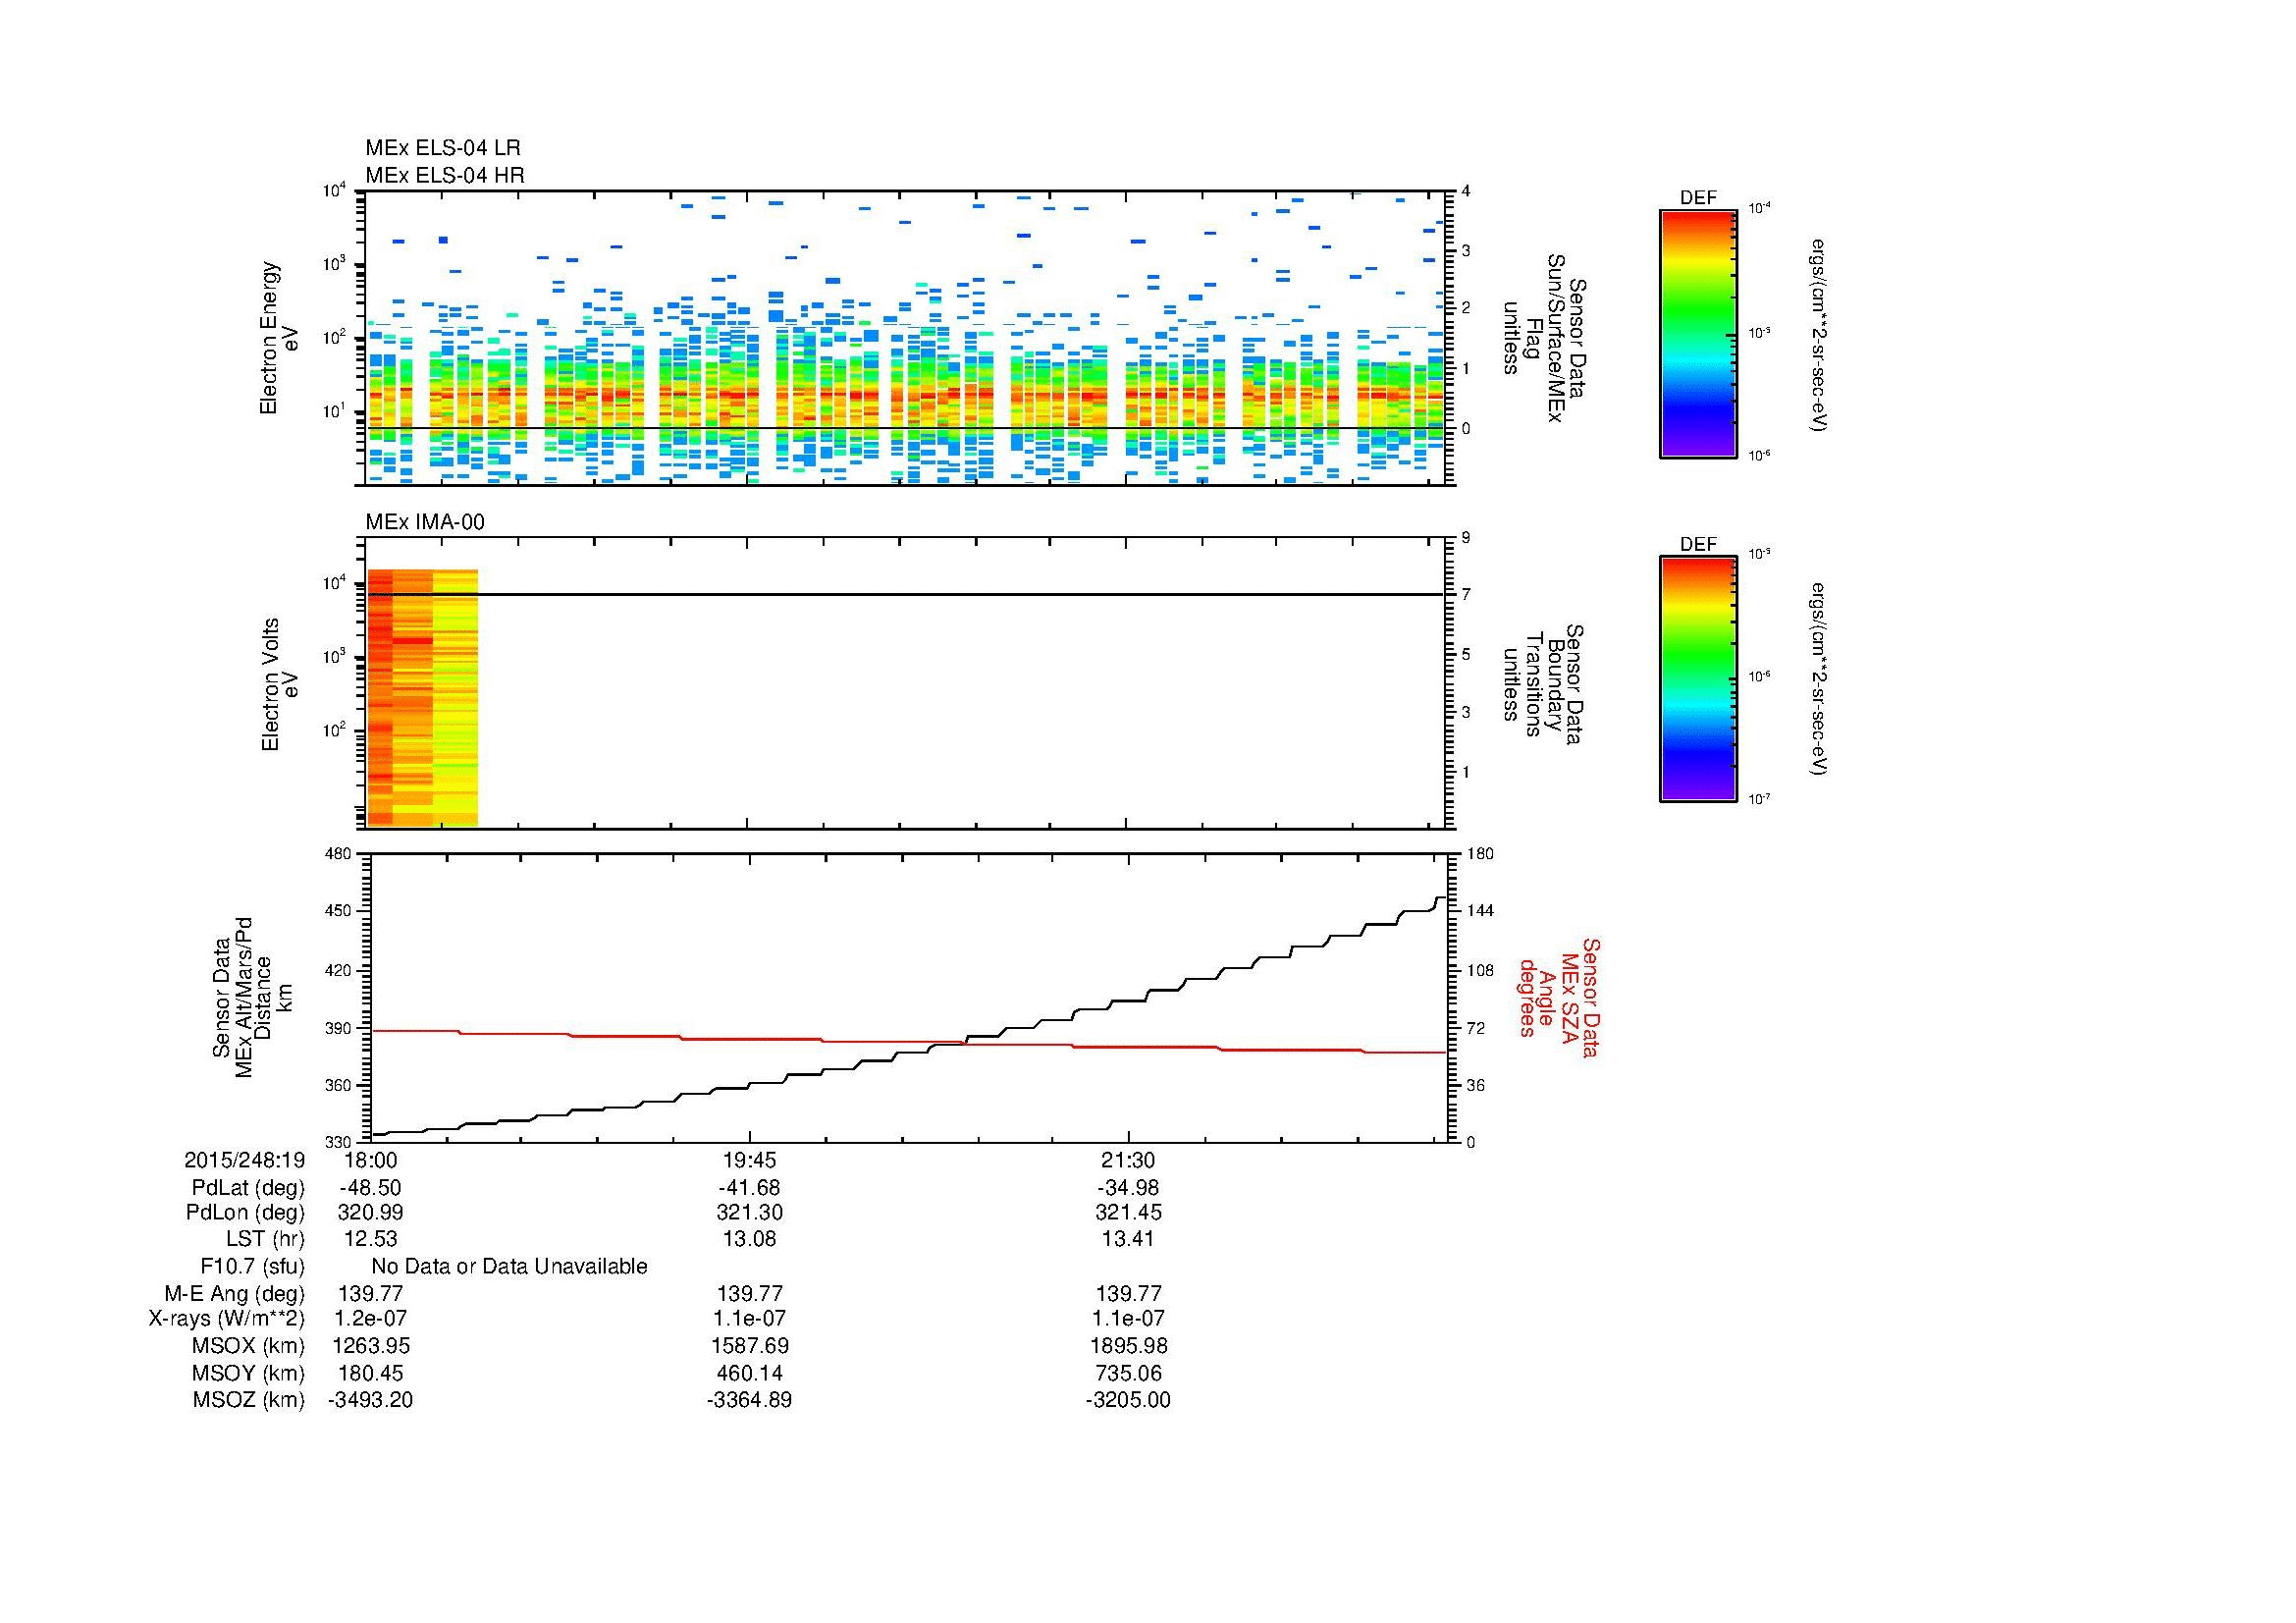2296x1623 pixels.
Task: Click the 'MSOY (km)' row label
Action: pos(249,1373)
